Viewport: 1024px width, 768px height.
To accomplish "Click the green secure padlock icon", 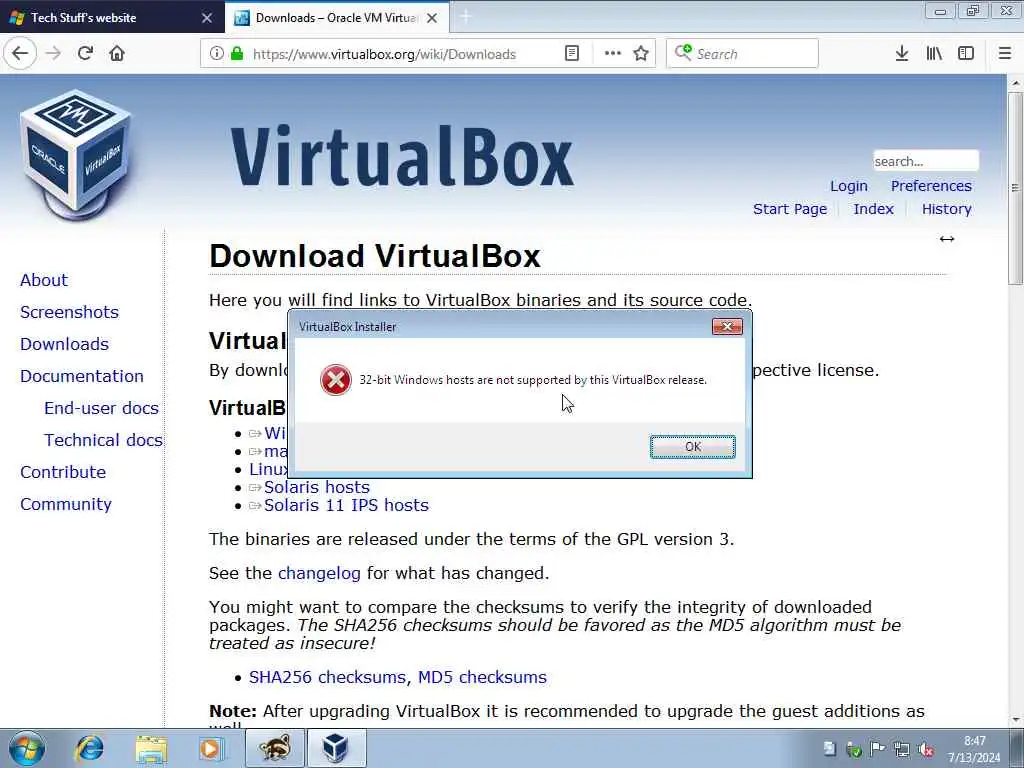I will pos(236,54).
